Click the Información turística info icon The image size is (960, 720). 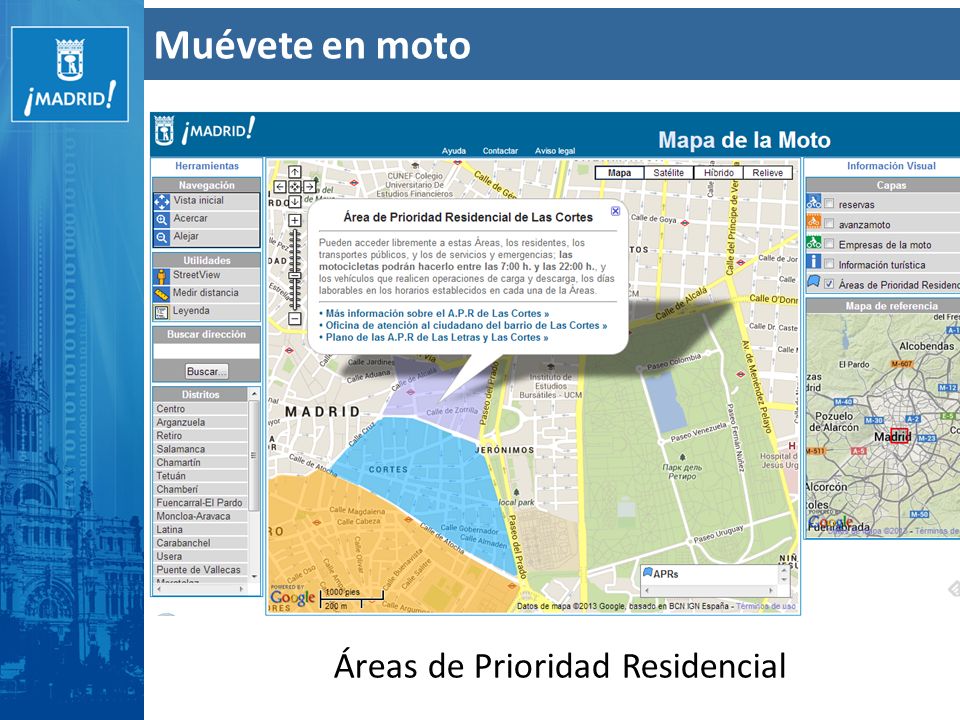[814, 262]
